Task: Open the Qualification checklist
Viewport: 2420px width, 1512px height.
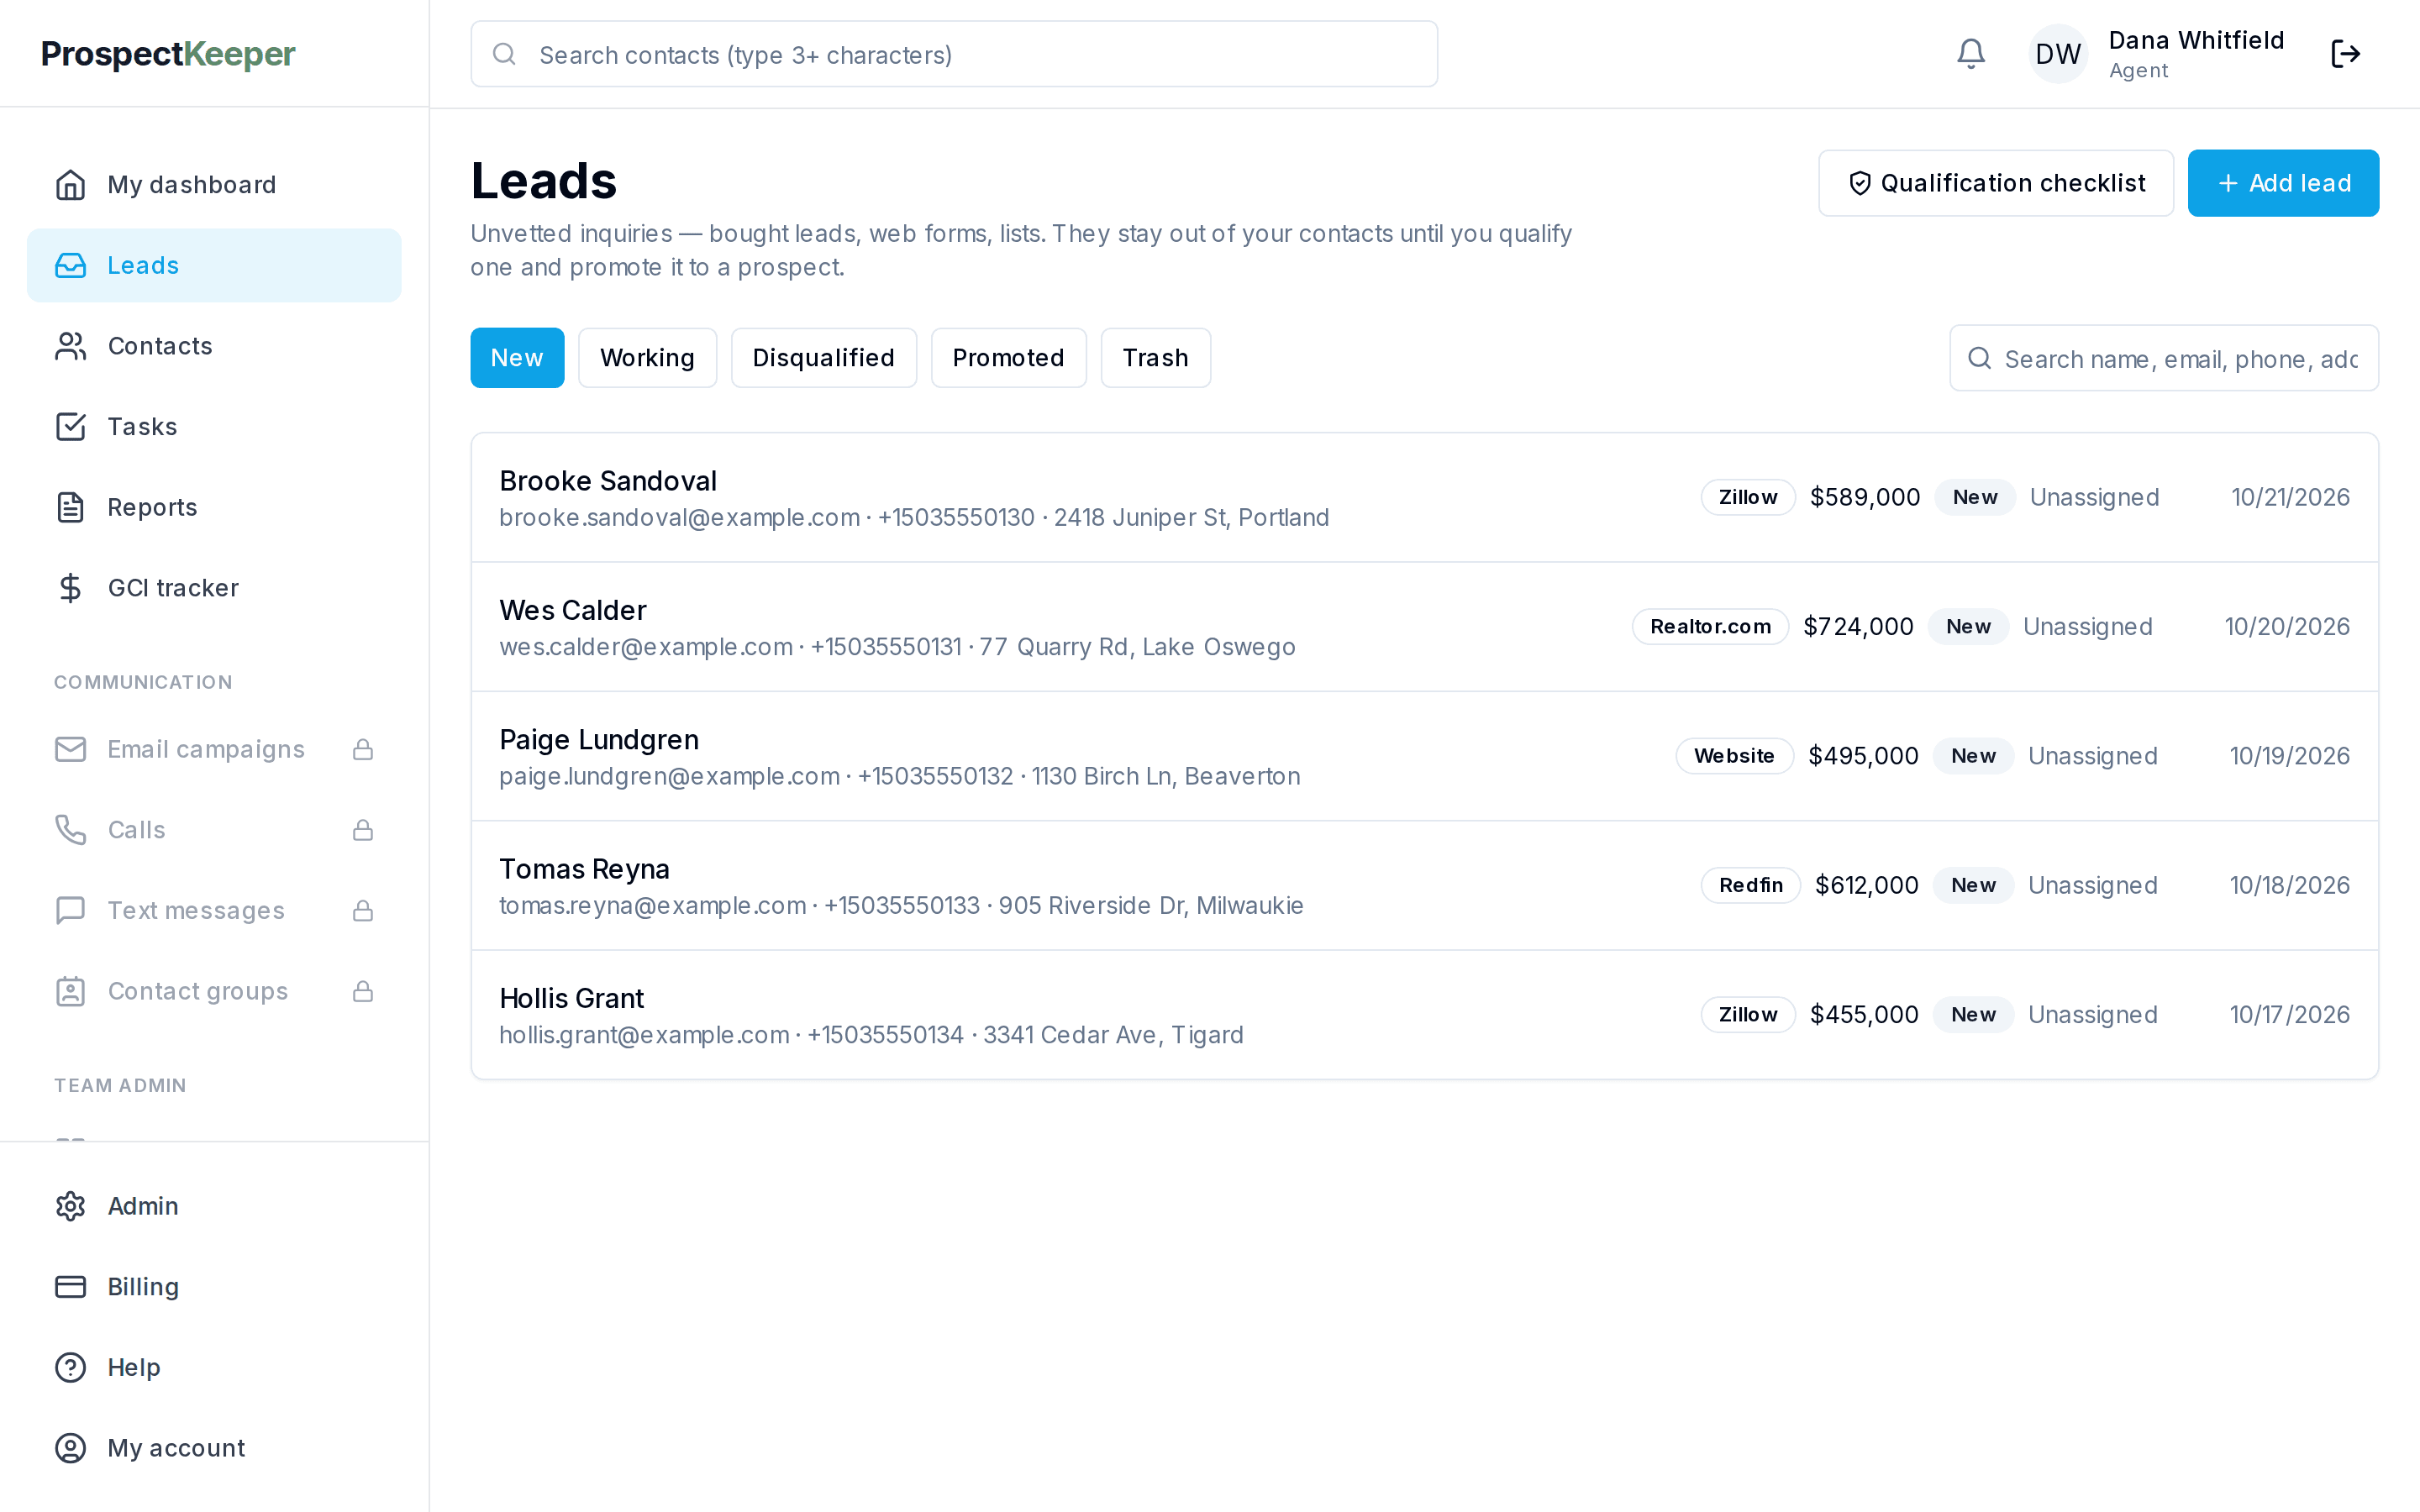Action: coord(1996,183)
